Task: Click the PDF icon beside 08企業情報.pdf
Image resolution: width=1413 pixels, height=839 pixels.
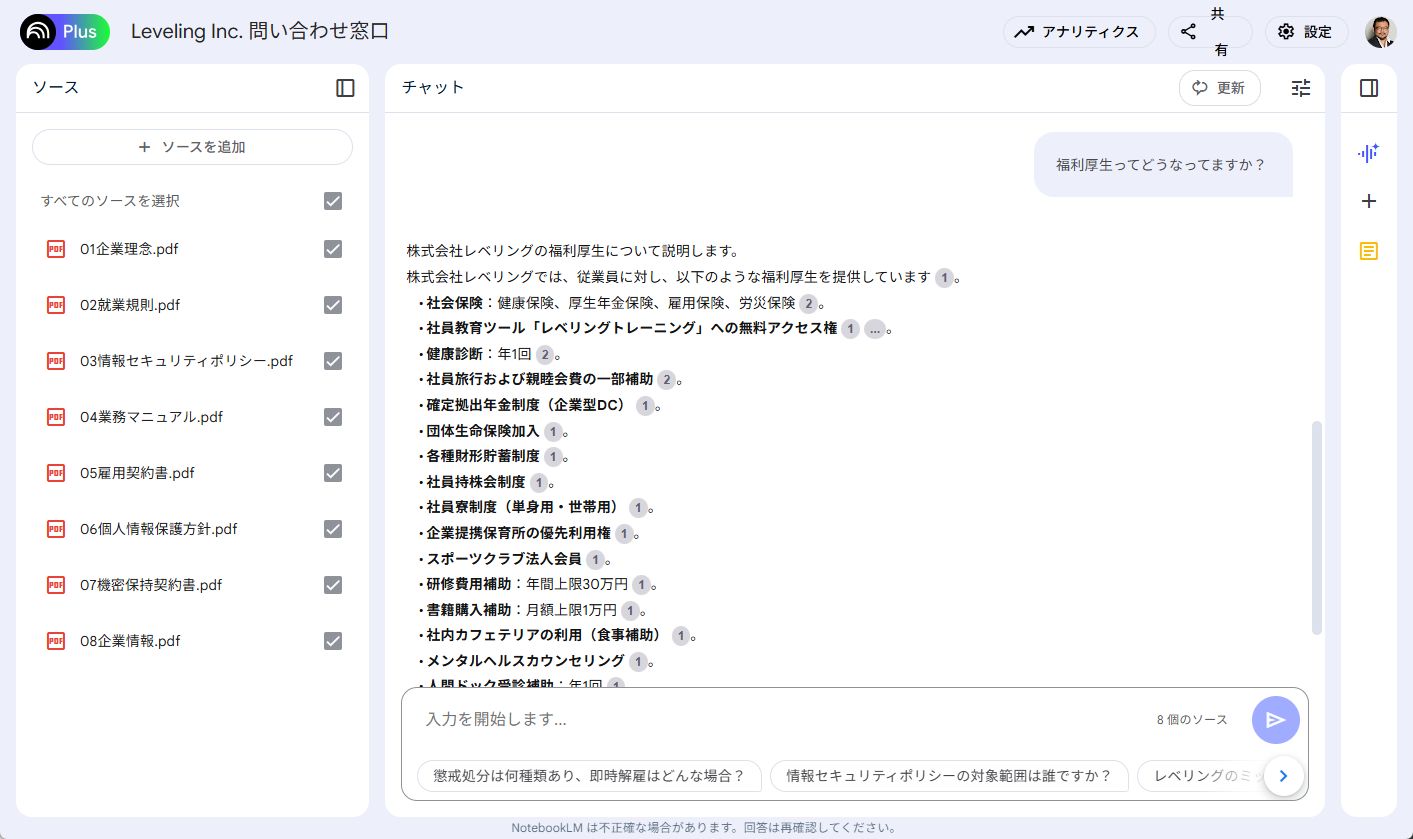Action: 56,641
